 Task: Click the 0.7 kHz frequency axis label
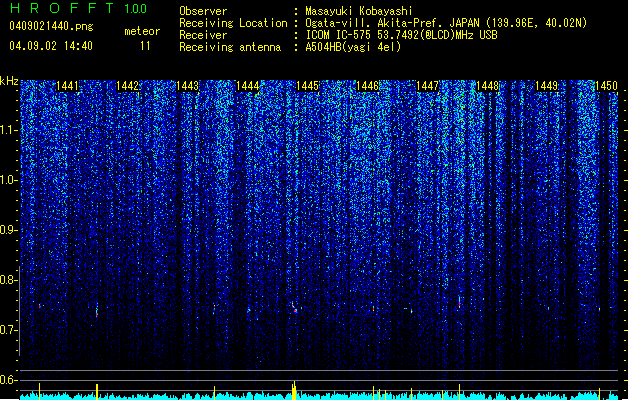click(x=9, y=330)
